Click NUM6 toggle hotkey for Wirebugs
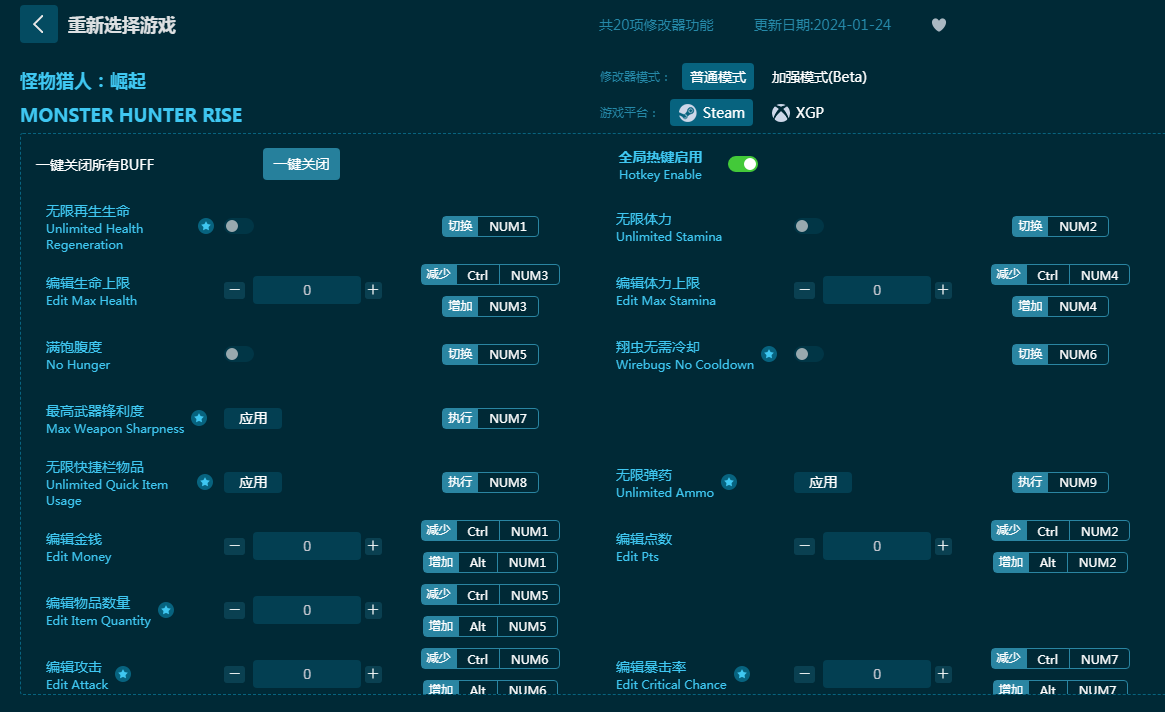The height and width of the screenshot is (712, 1165). 1060,355
